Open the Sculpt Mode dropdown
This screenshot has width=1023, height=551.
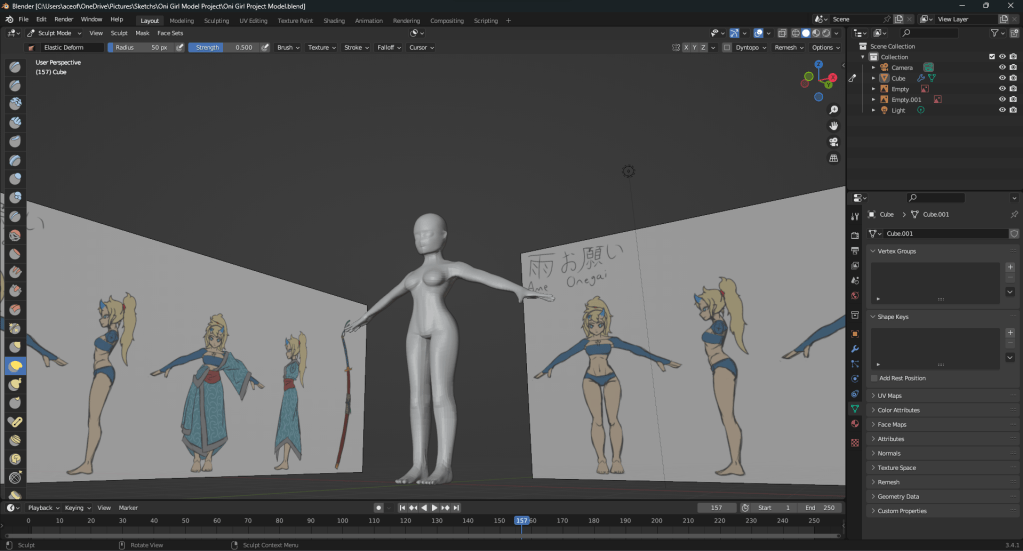[x=55, y=33]
